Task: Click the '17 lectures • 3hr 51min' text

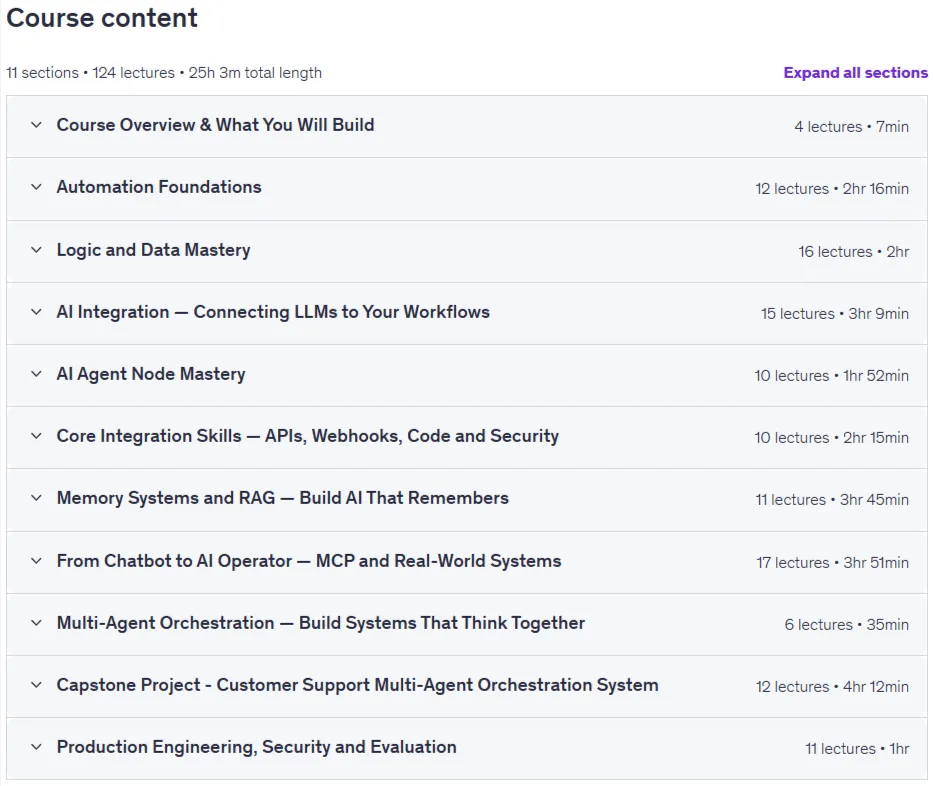Action: (832, 562)
